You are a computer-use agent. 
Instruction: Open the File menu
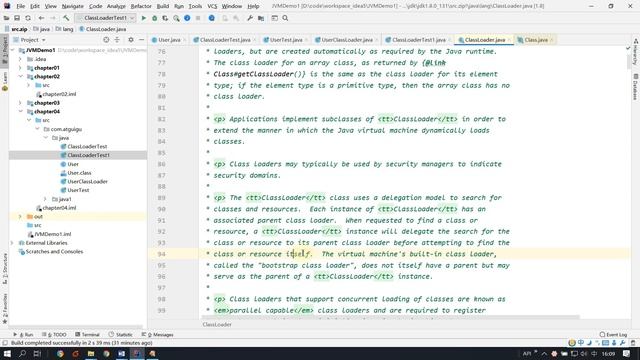point(20,6)
